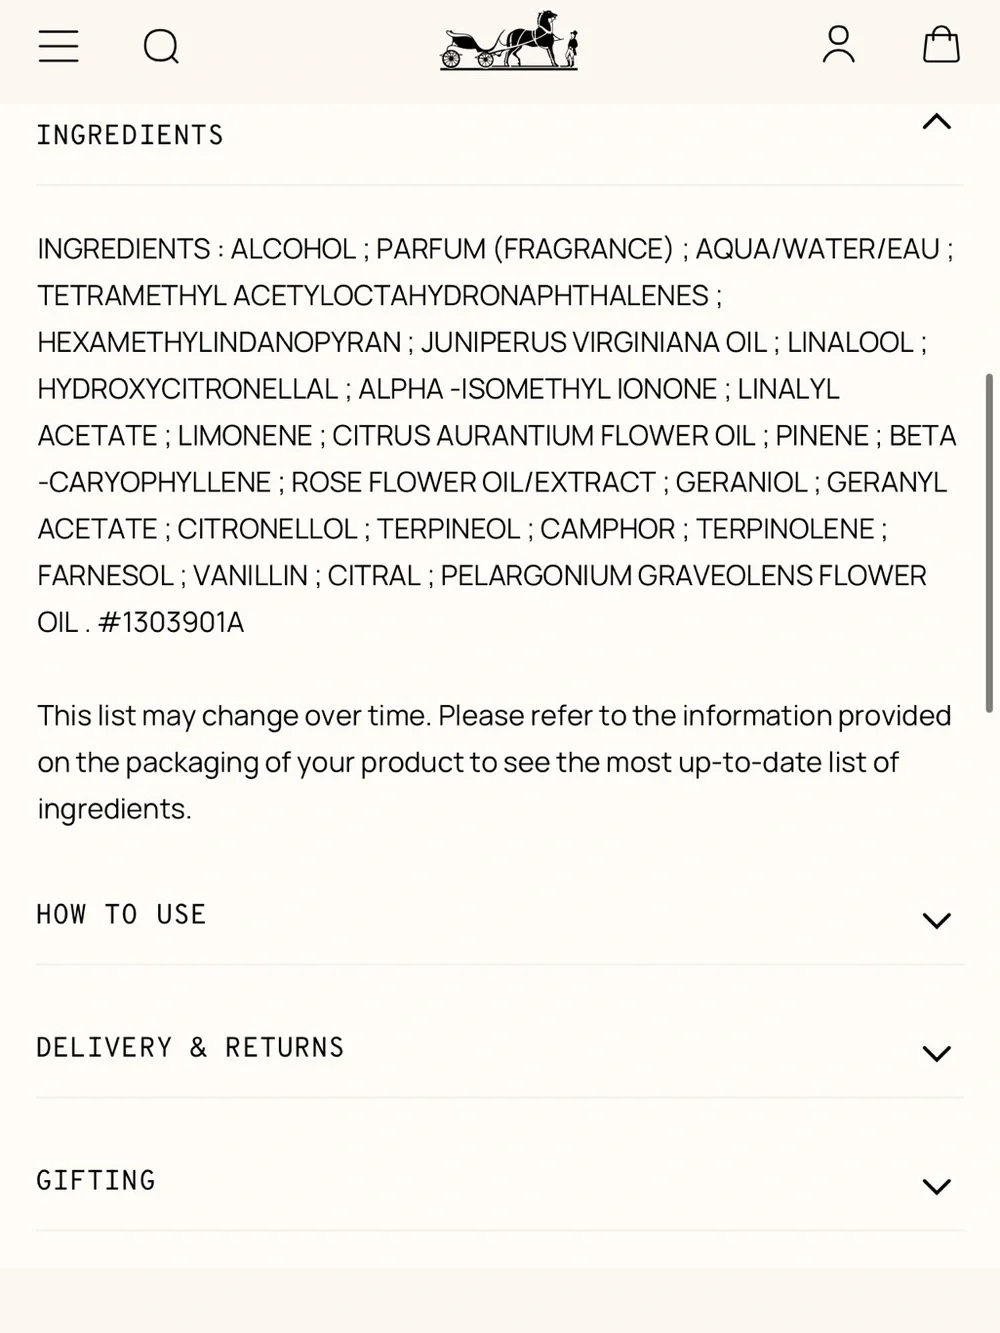Image resolution: width=1000 pixels, height=1333 pixels.
Task: Click ROSE FLOWER OIL/EXTRACT ingredient text
Action: pyautogui.click(x=473, y=482)
